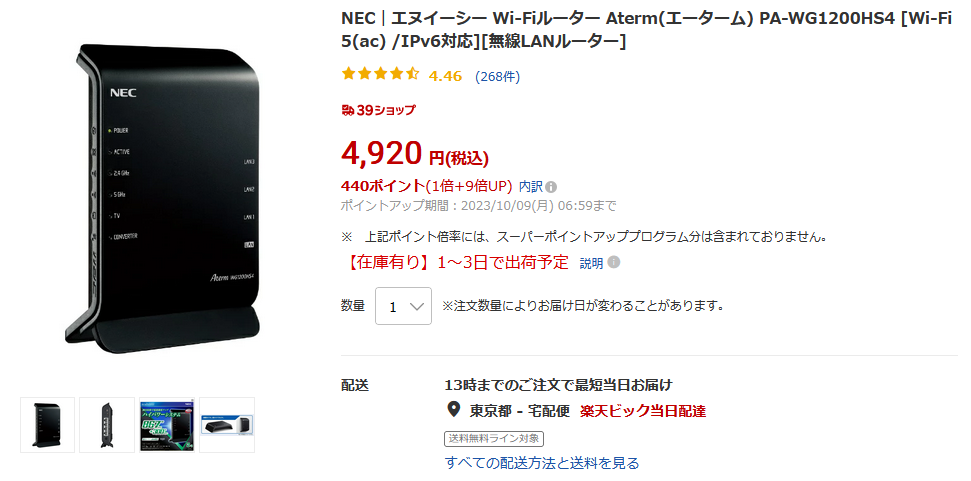Open the 内訳 points breakdown link
This screenshot has width=971, height=481.
[x=531, y=186]
